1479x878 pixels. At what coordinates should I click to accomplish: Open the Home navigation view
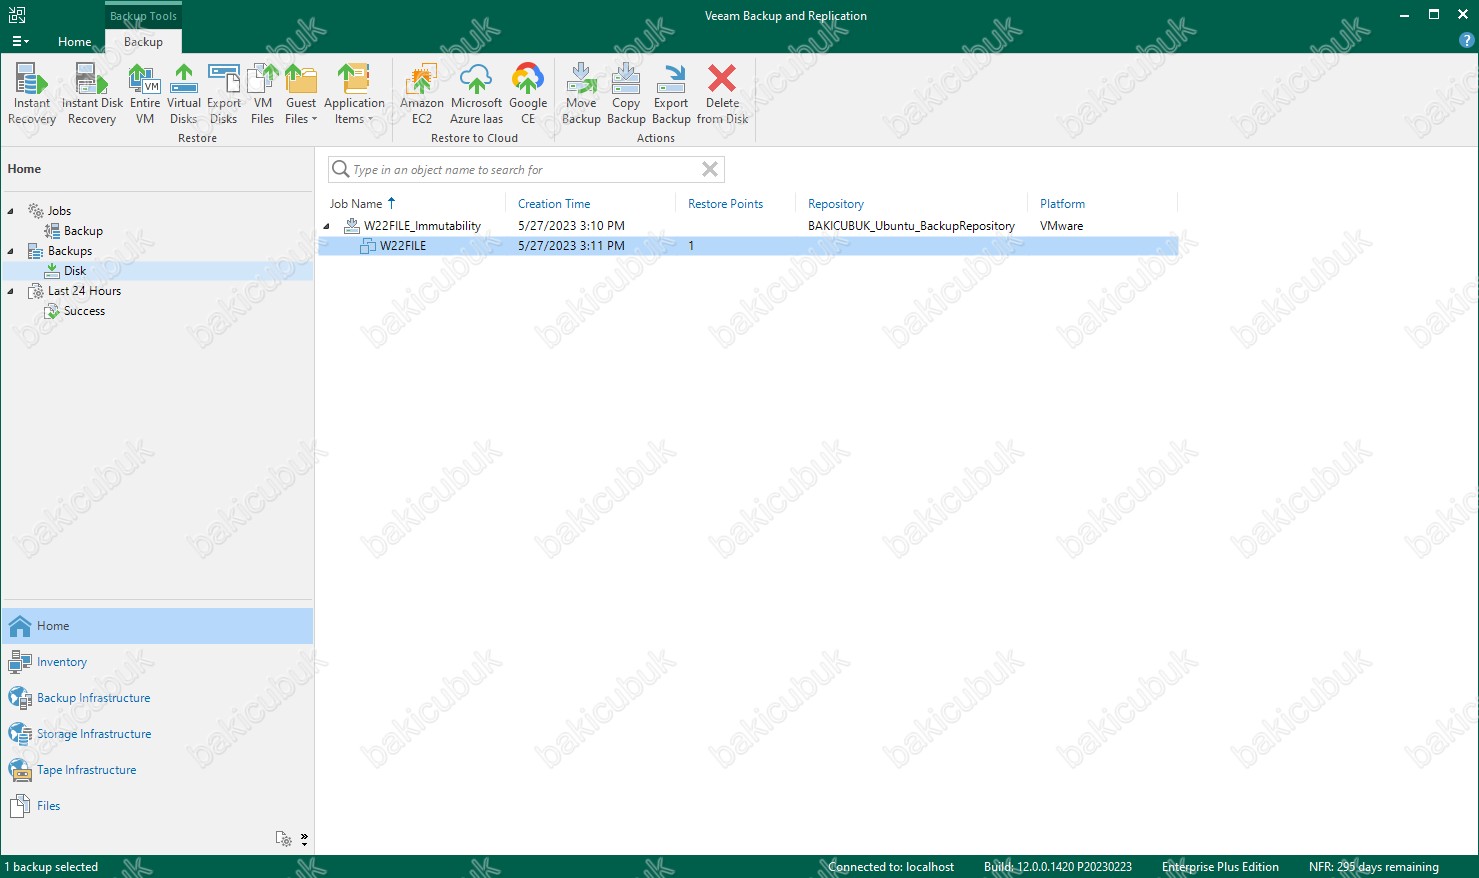coord(158,626)
